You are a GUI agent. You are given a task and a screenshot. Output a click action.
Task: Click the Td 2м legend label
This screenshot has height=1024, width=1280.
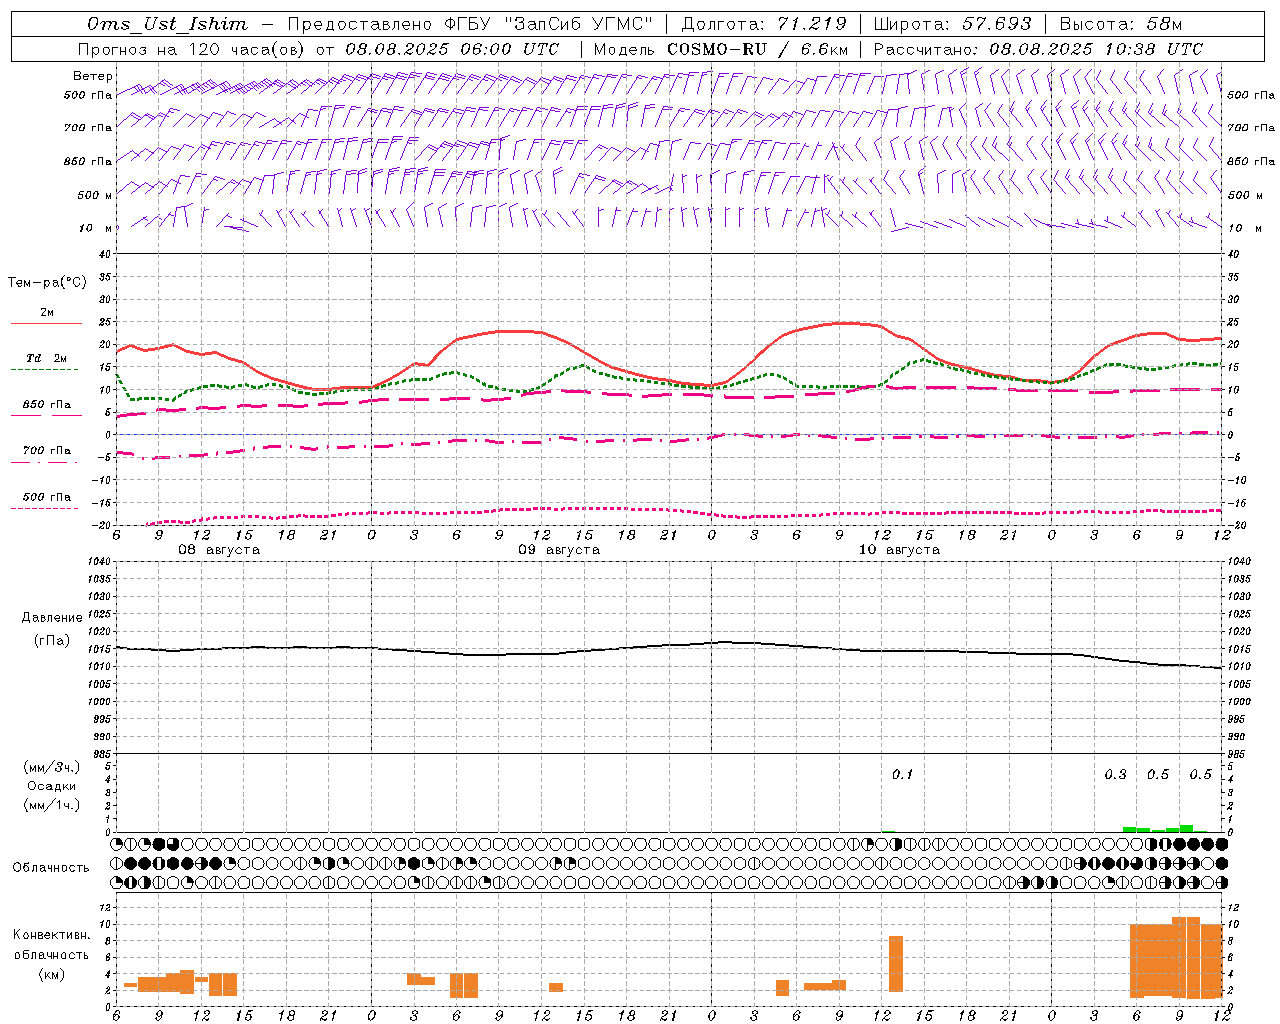tap(46, 358)
